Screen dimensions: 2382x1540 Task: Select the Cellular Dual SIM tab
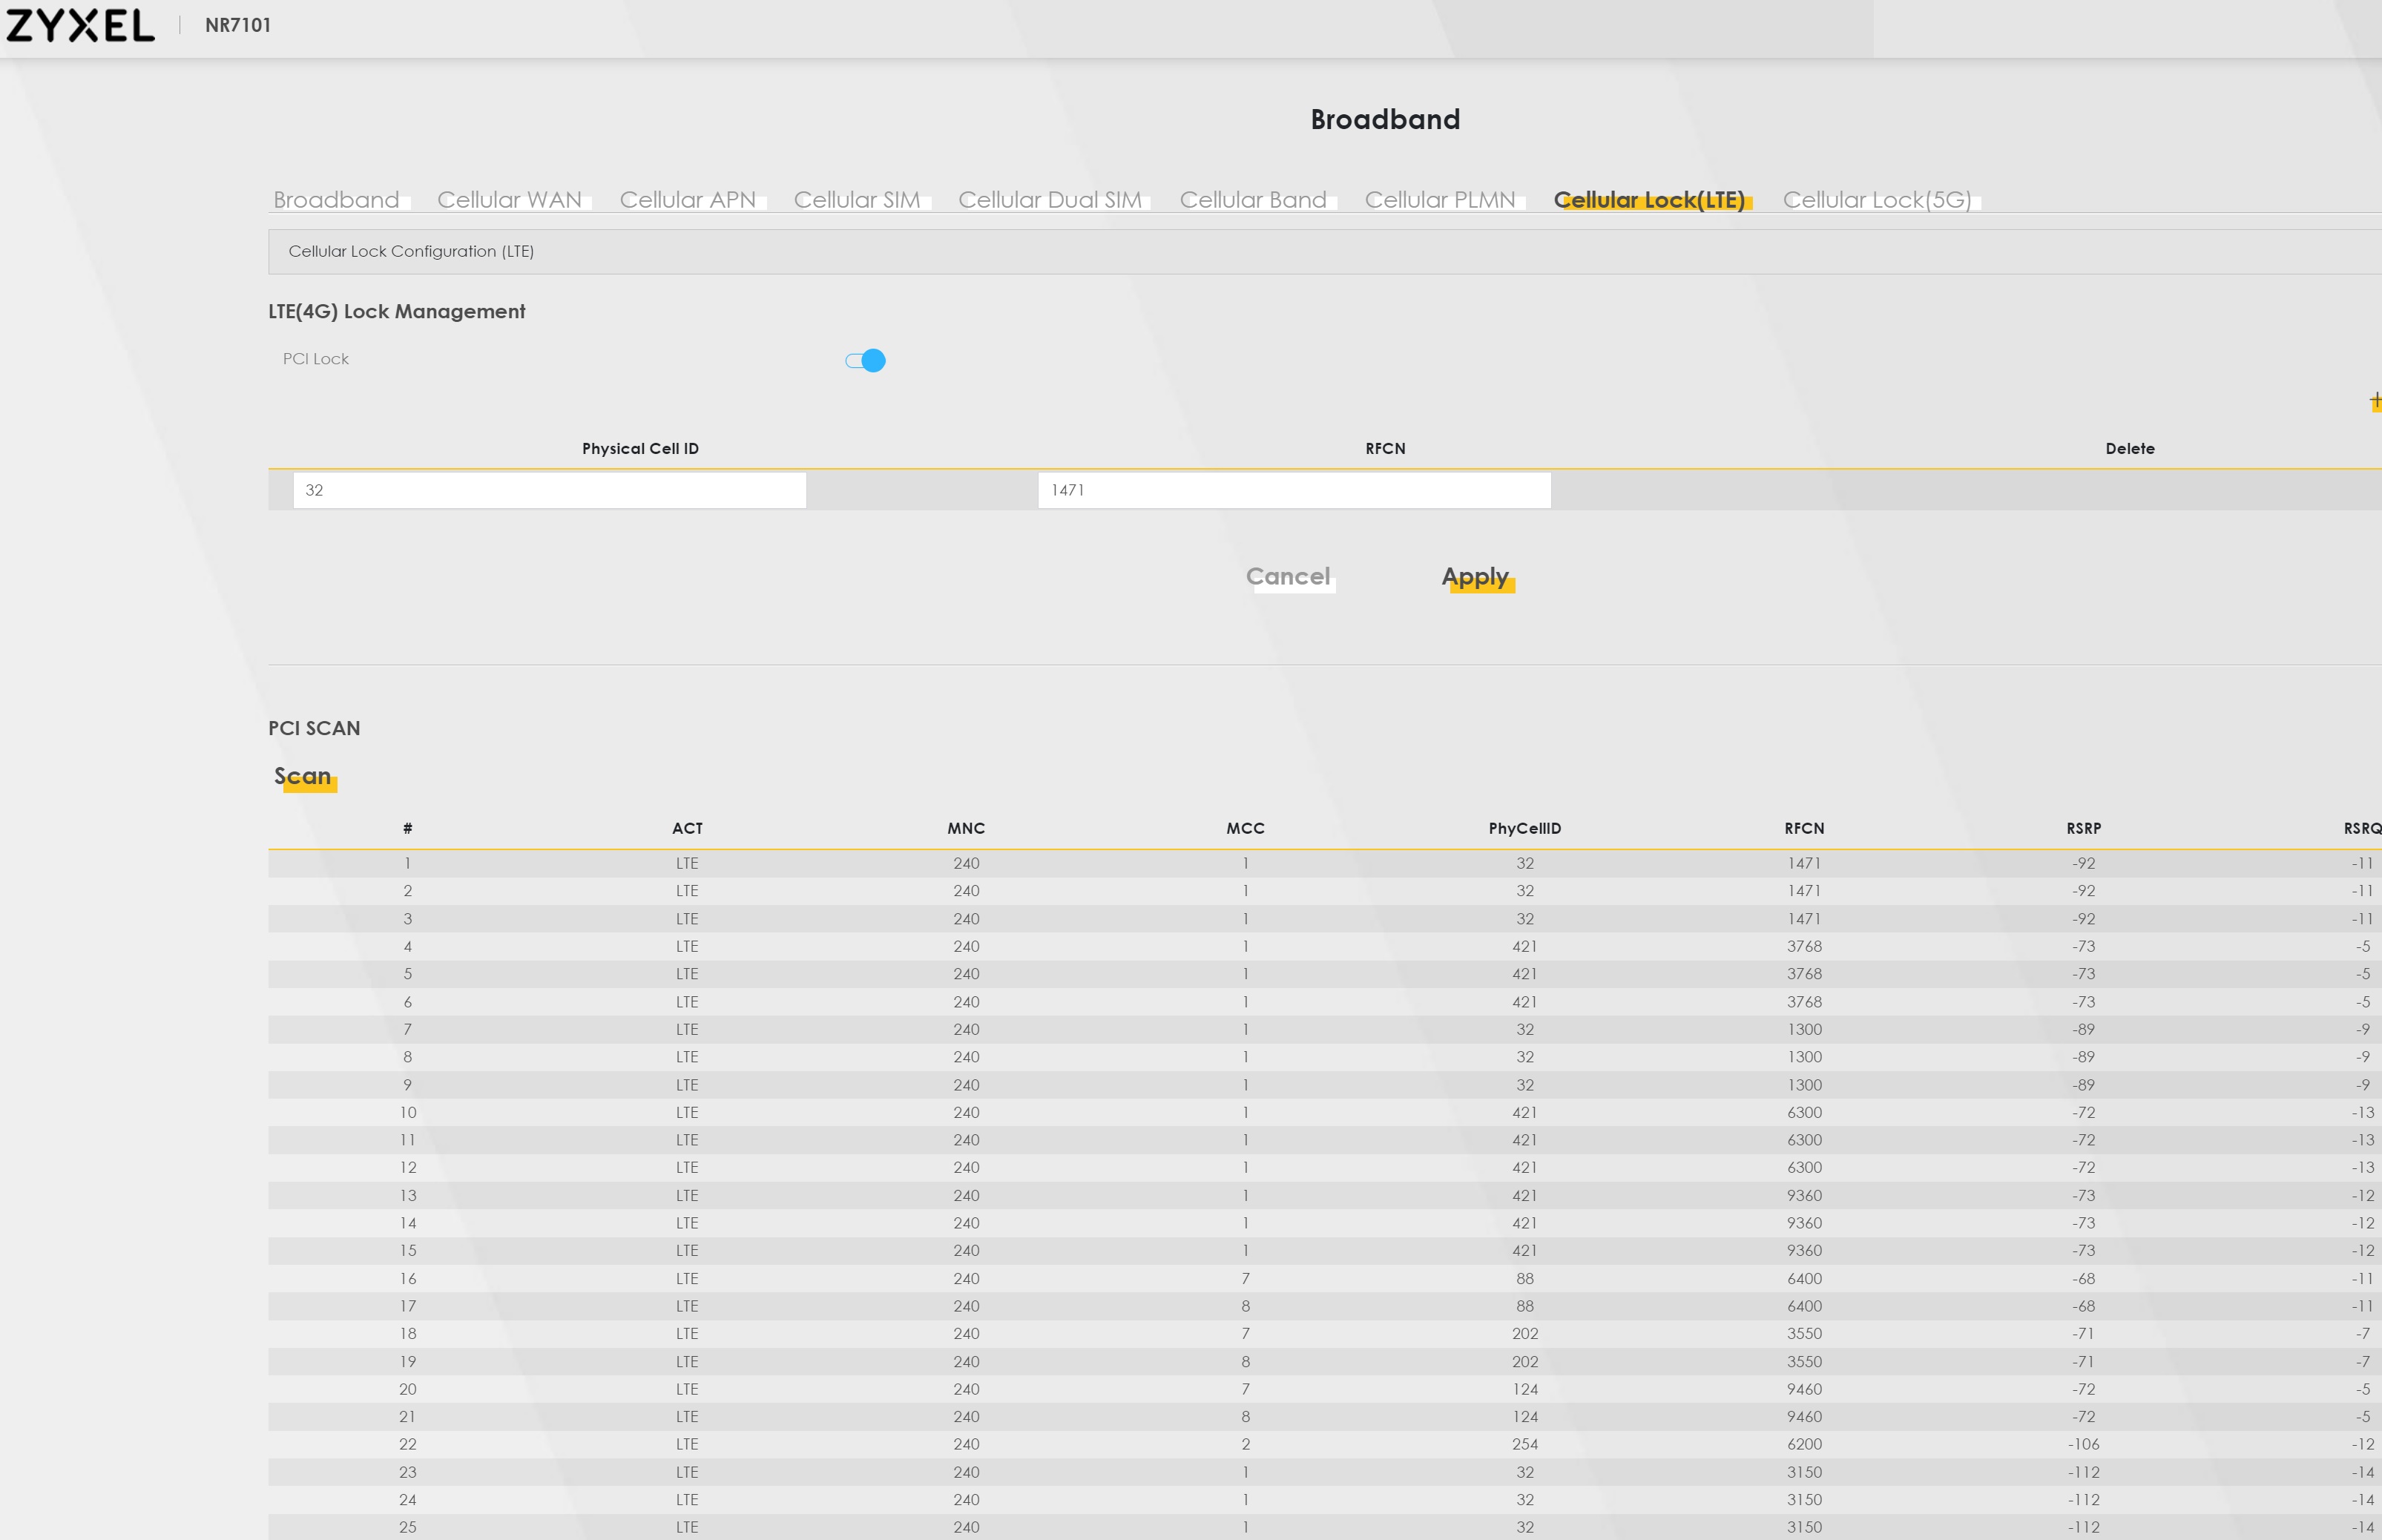tap(1049, 200)
